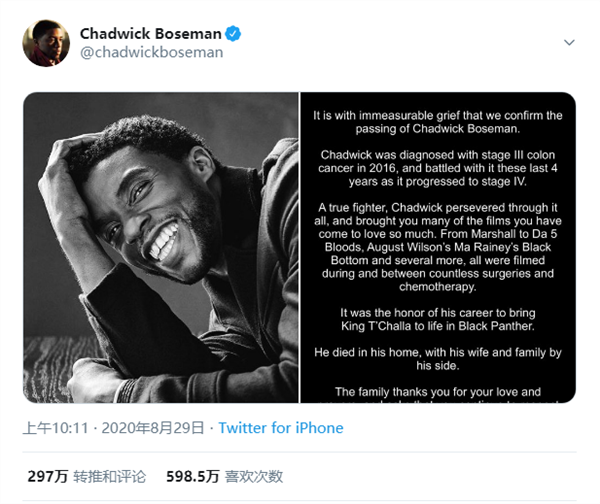The height and width of the screenshot is (504, 600).
Task: Open the 转推和评论 list
Action: 112,476
